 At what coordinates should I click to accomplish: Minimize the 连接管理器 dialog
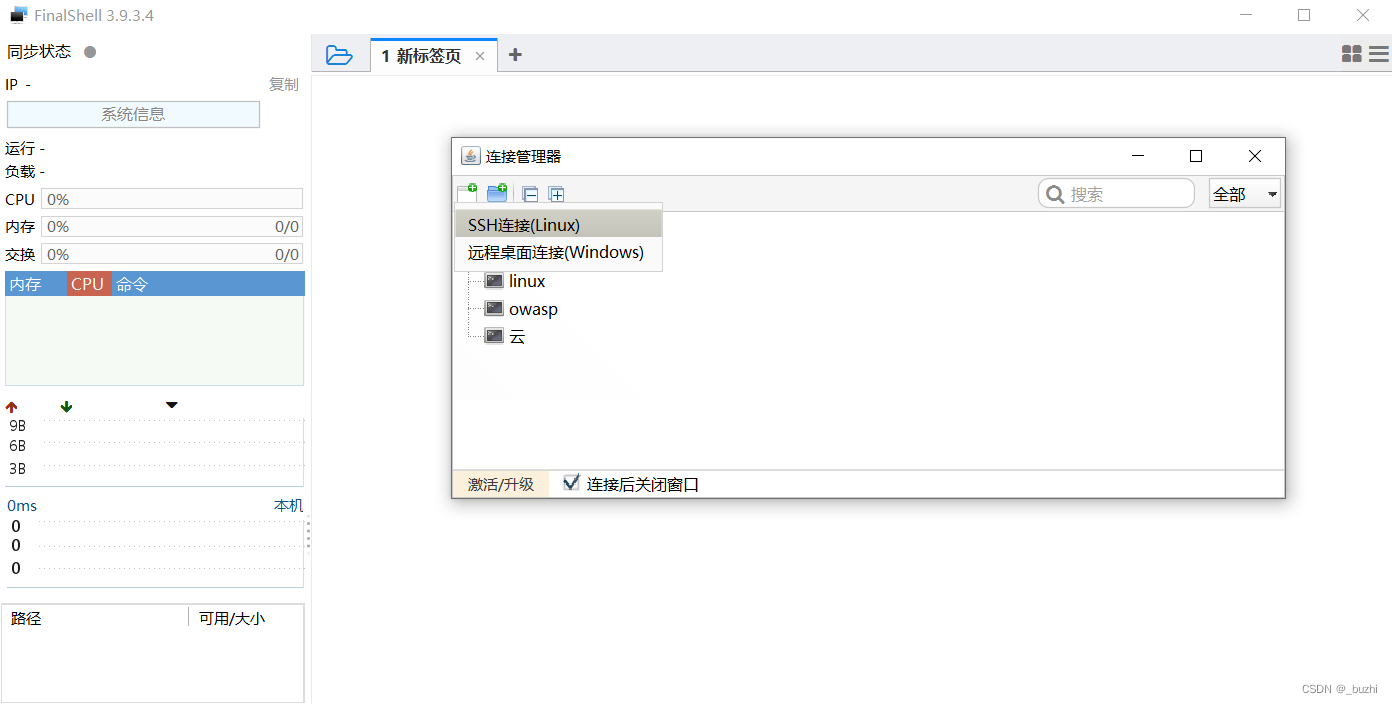coord(1137,156)
